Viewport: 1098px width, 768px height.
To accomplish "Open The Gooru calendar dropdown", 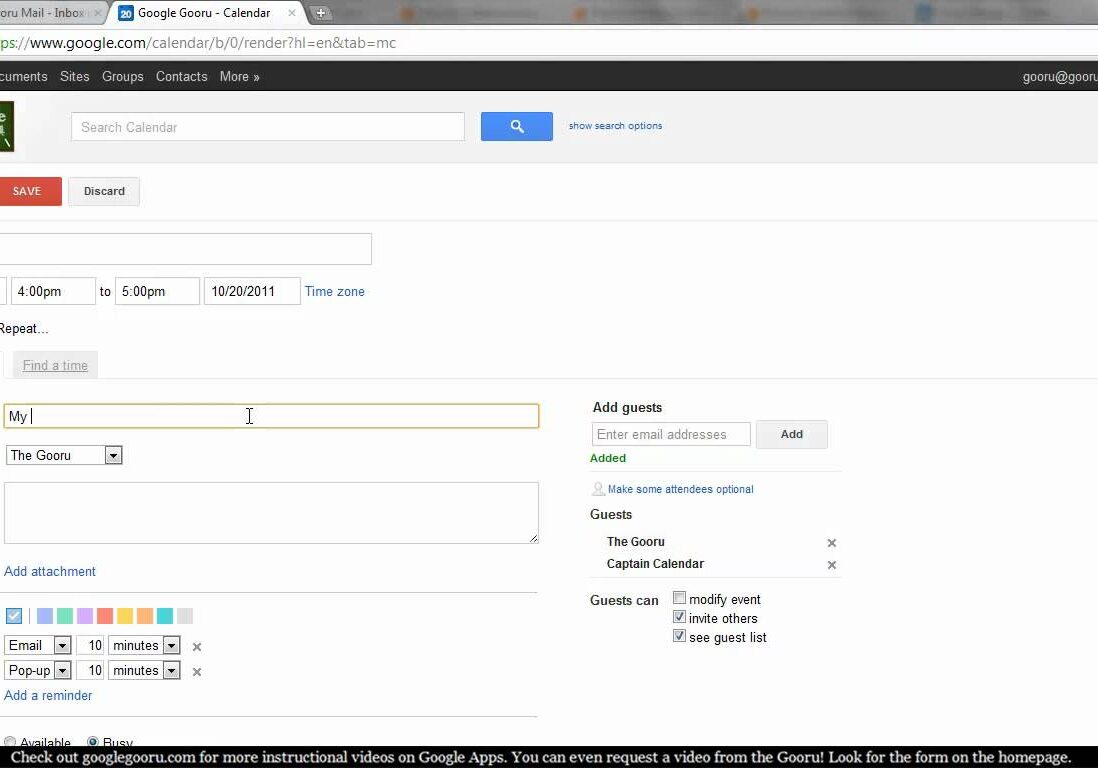I will pyautogui.click(x=64, y=455).
